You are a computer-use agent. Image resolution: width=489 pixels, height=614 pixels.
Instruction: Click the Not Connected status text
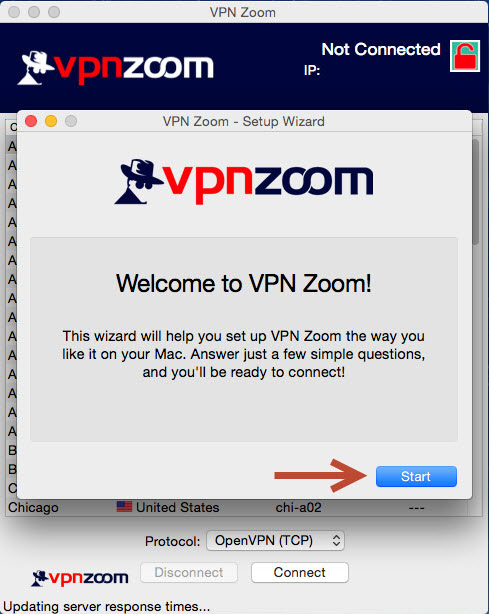point(381,49)
